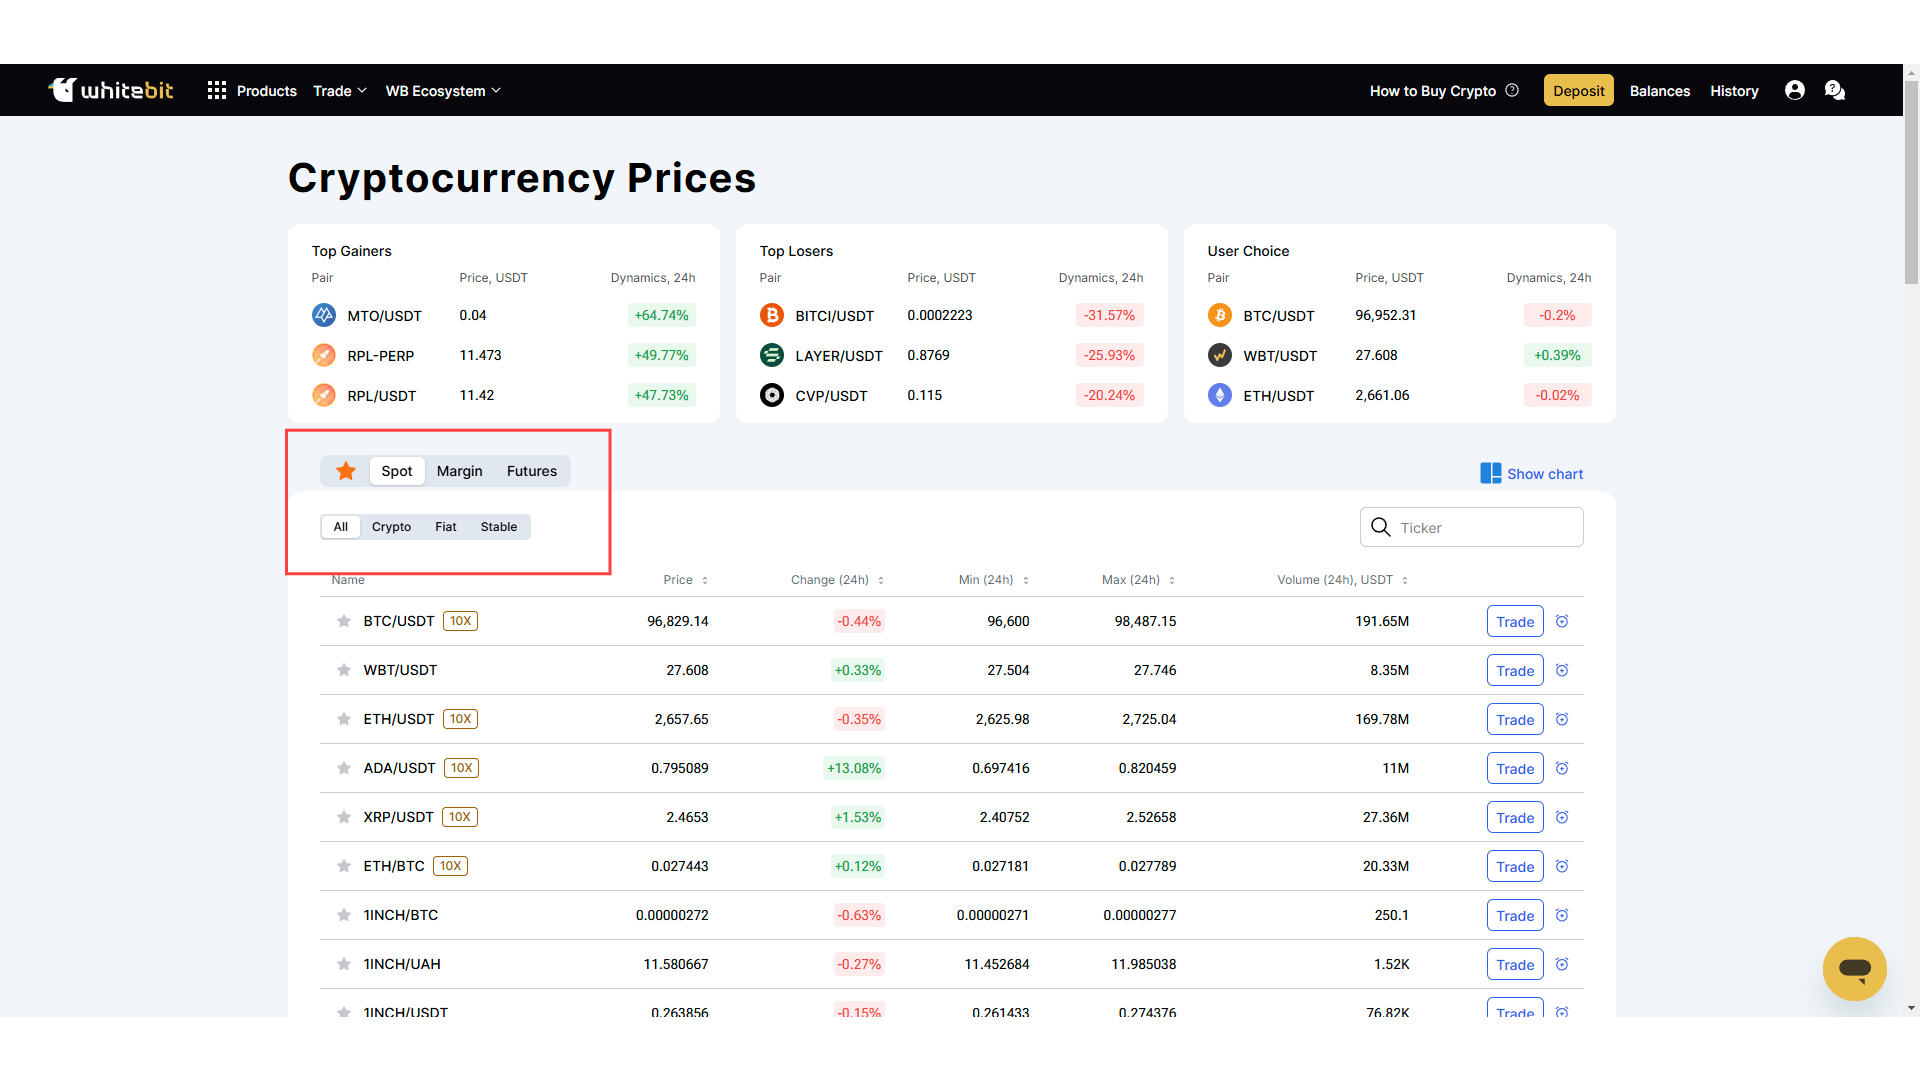1920x1080 pixels.
Task: Set a price alert for ETH/USDT row
Action: [x=1562, y=719]
